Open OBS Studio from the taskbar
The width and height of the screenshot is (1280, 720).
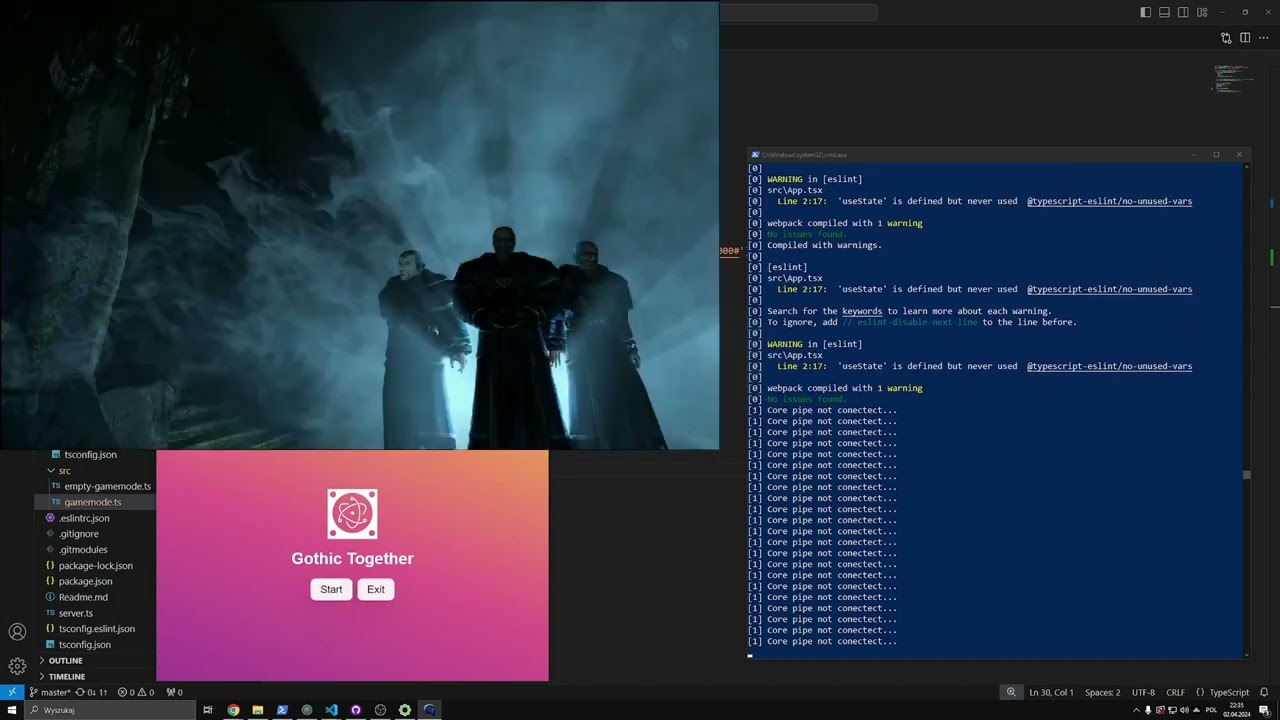380,710
